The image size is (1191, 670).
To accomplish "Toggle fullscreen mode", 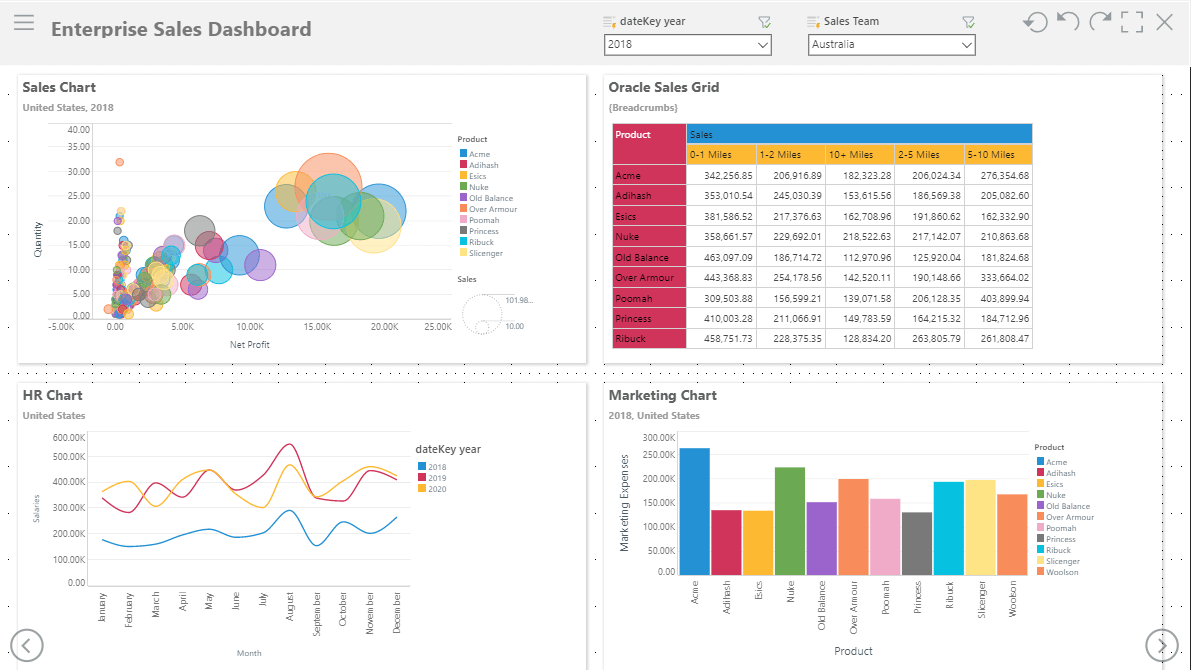I will 1132,22.
